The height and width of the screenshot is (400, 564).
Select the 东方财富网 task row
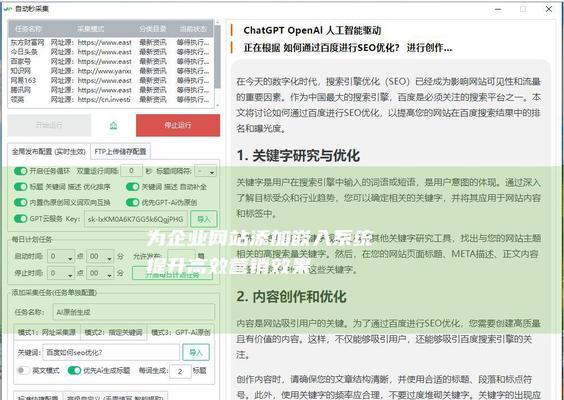tap(111, 42)
